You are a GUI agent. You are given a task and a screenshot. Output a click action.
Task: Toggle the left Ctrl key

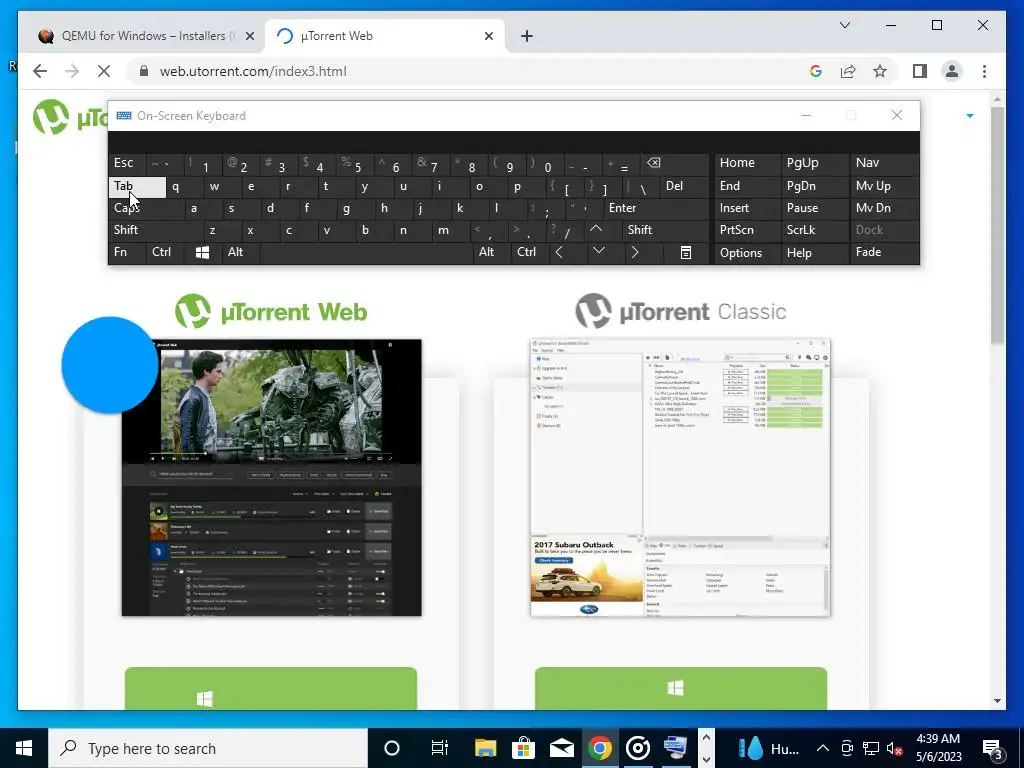(x=166, y=252)
